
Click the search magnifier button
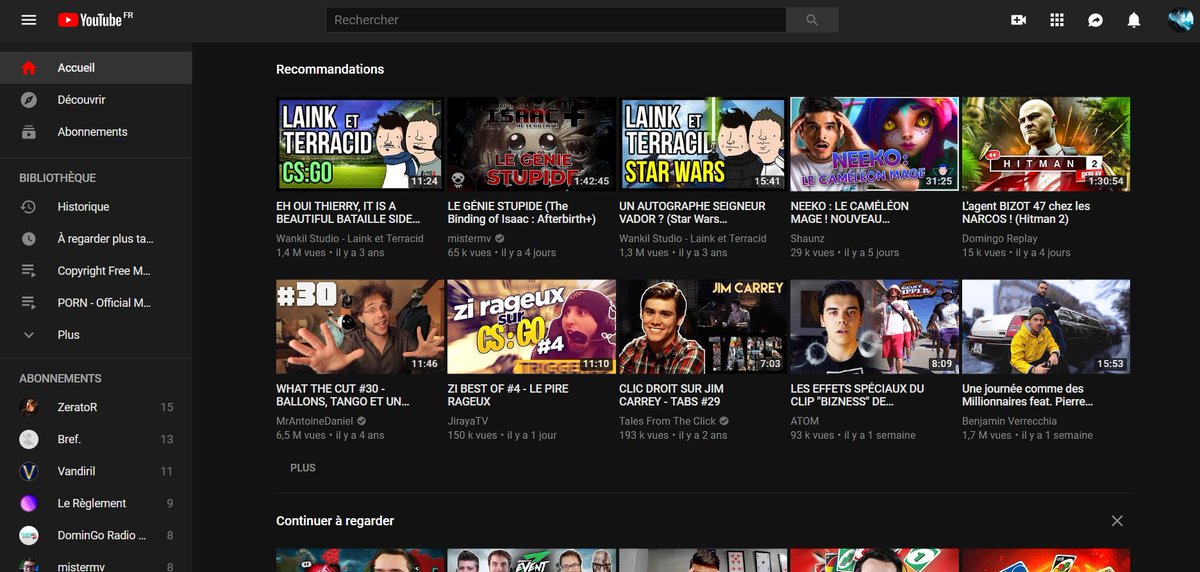(x=812, y=20)
